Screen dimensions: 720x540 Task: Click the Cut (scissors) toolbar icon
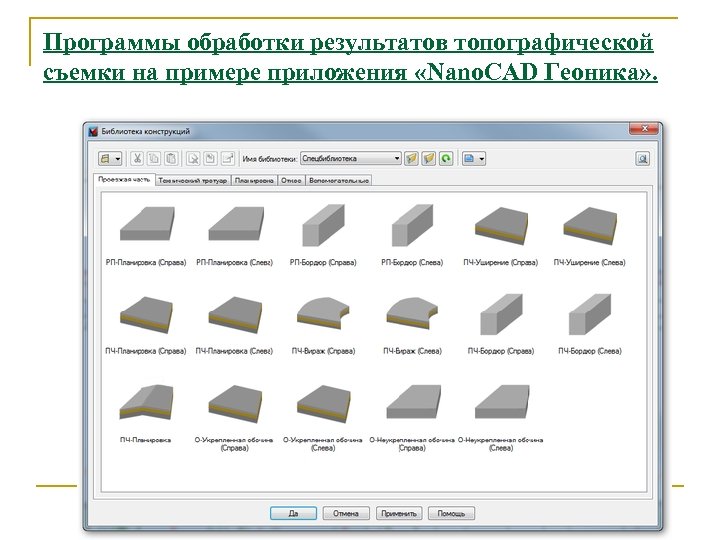[x=136, y=159]
